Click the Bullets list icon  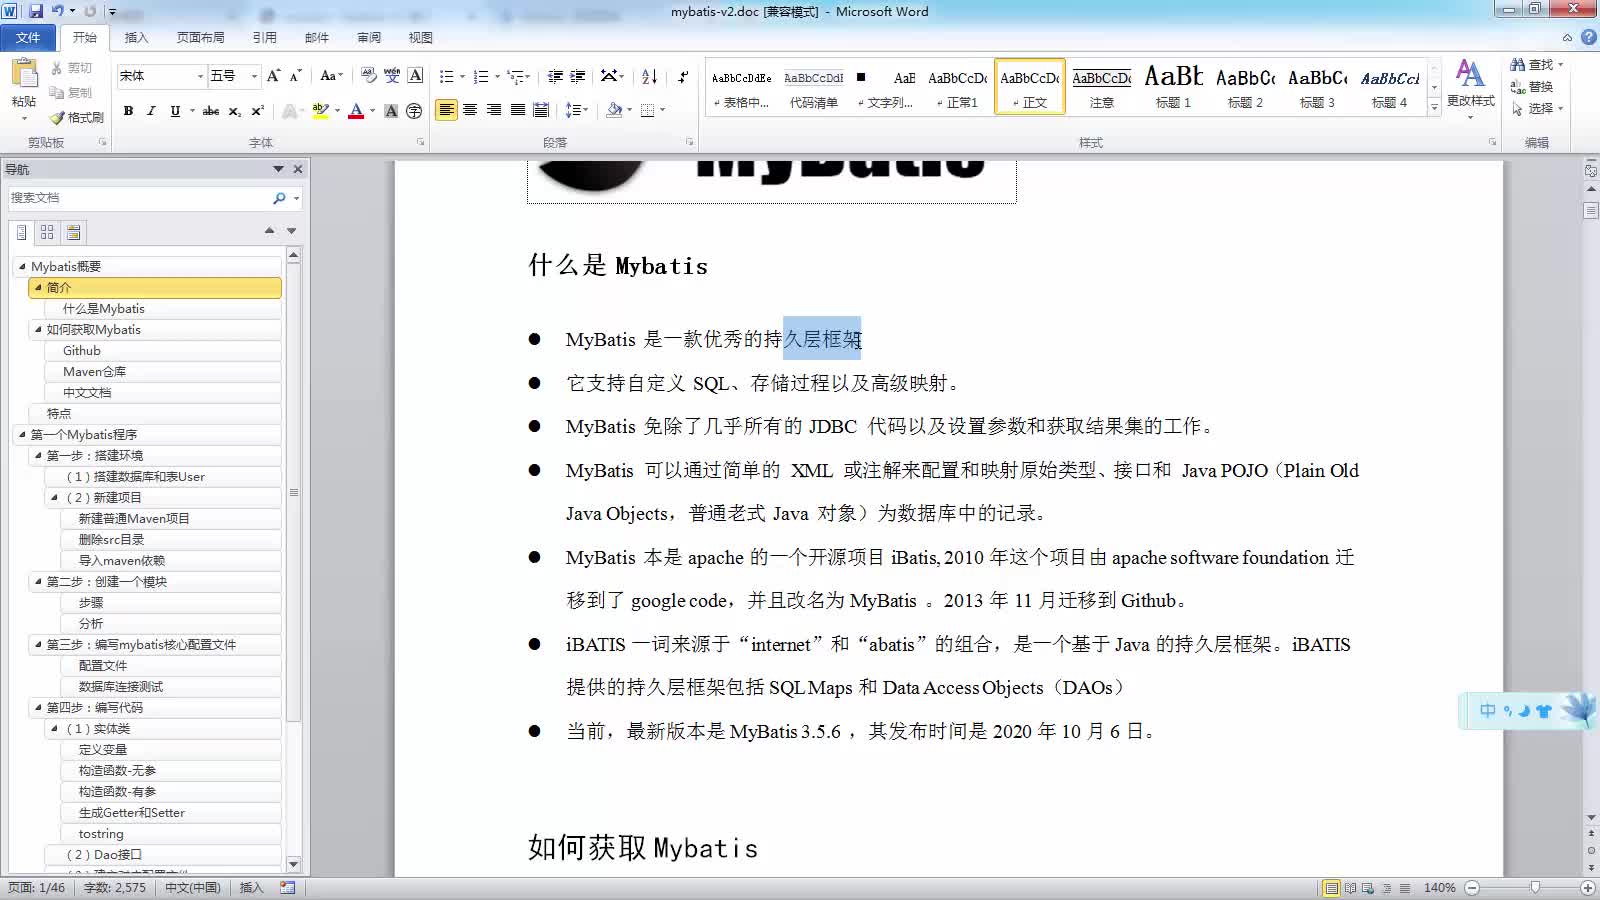coord(446,76)
